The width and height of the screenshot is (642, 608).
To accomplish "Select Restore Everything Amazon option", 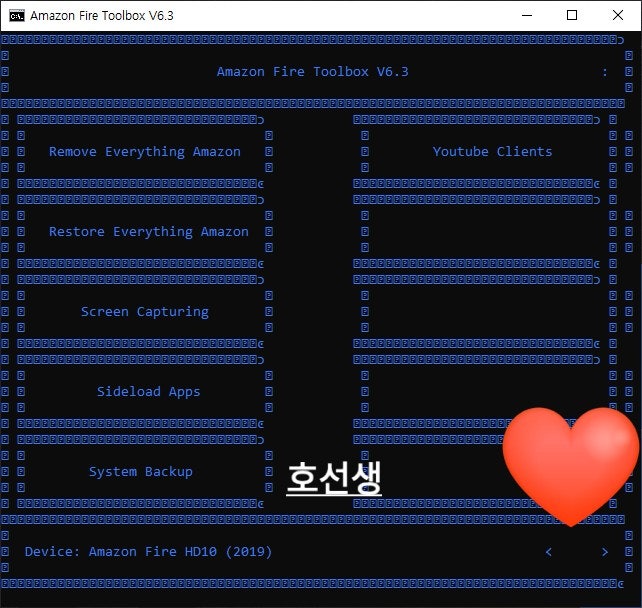I will tap(149, 232).
